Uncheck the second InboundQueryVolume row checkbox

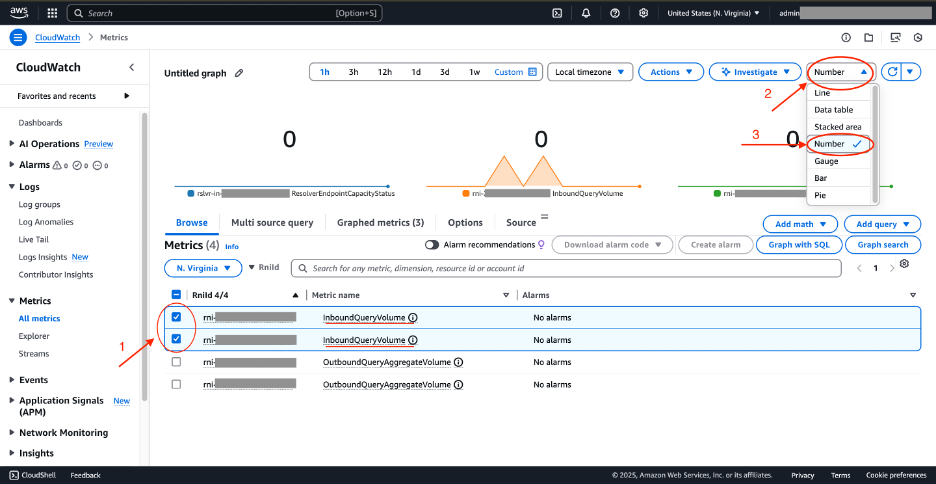pyautogui.click(x=176, y=339)
